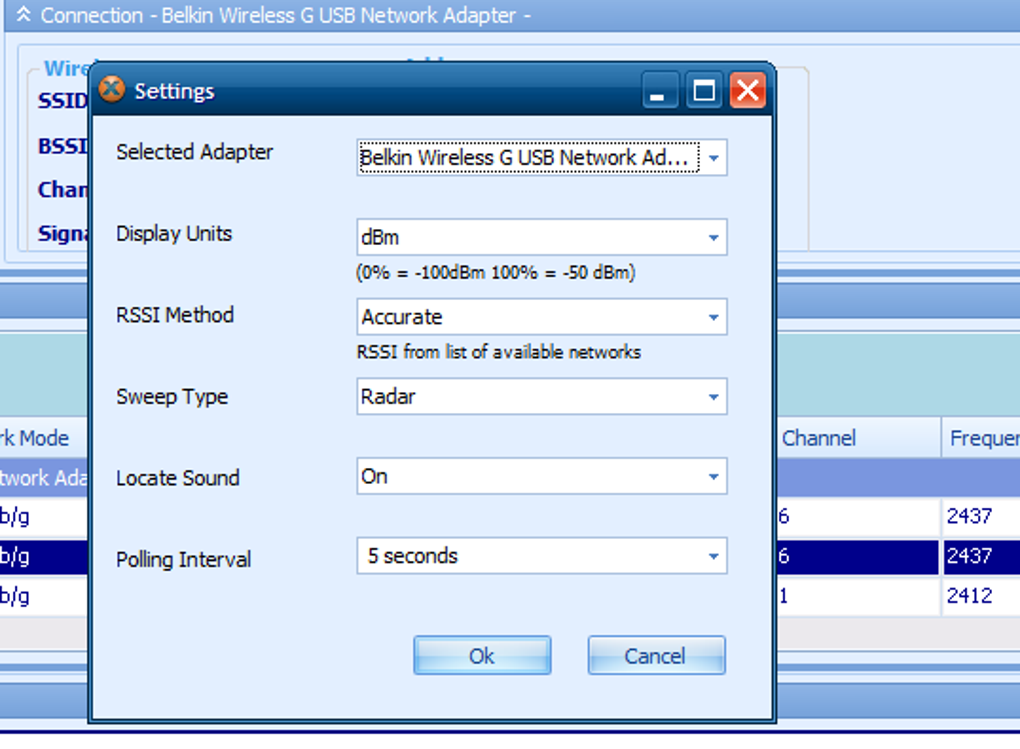The image size is (1020, 749).
Task: Expand the Polling Interval dropdown
Action: point(541,556)
